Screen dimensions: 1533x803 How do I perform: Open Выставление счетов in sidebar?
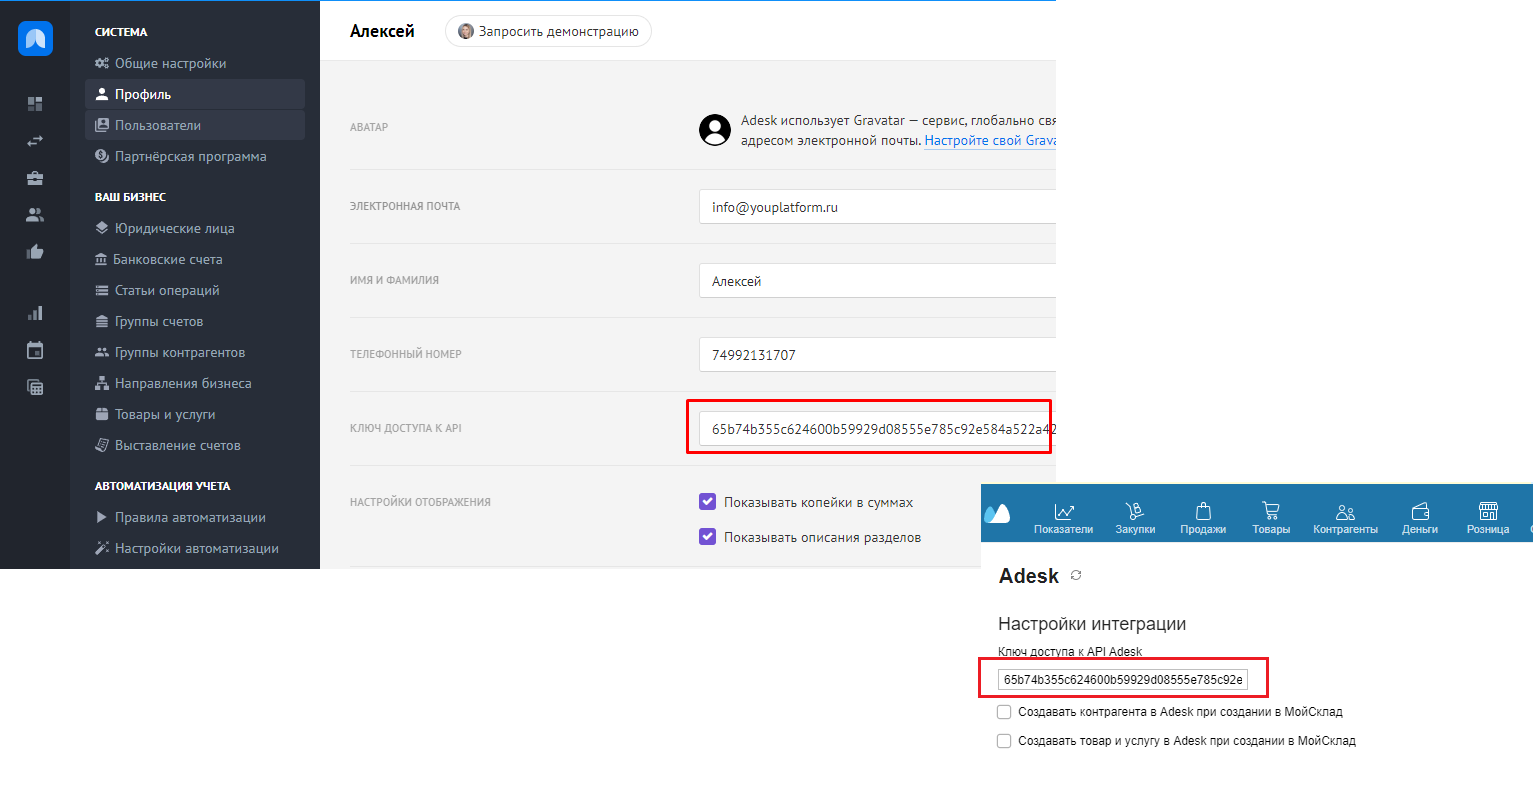coord(195,445)
